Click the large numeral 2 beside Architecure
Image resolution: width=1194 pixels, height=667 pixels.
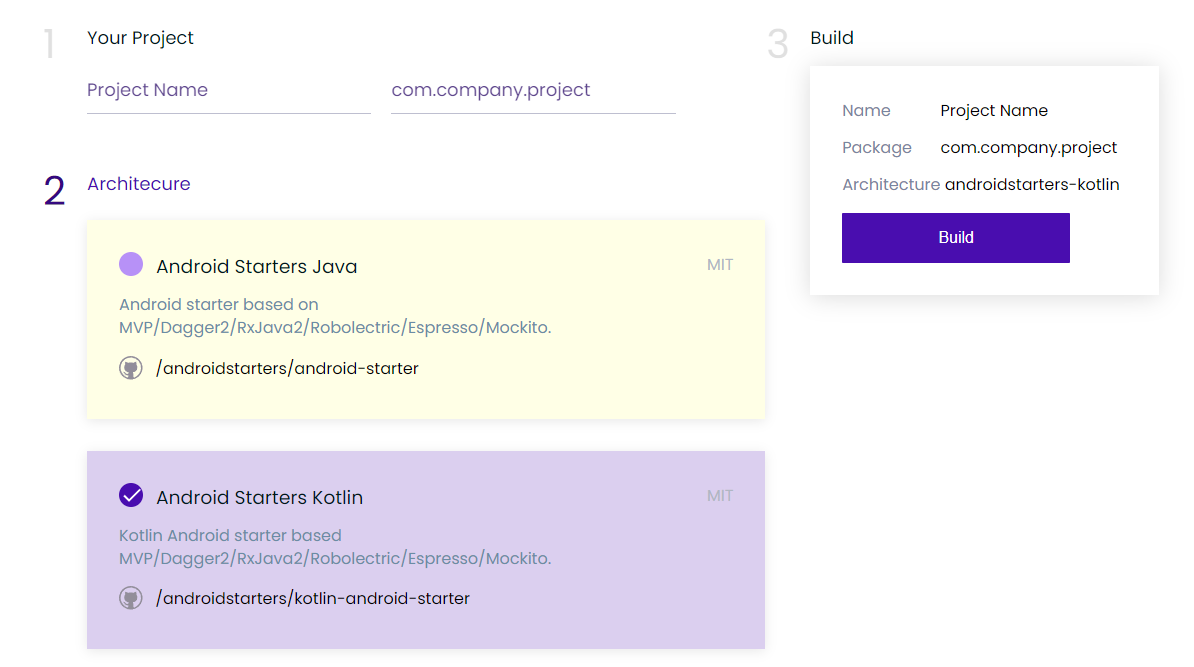pos(54,190)
